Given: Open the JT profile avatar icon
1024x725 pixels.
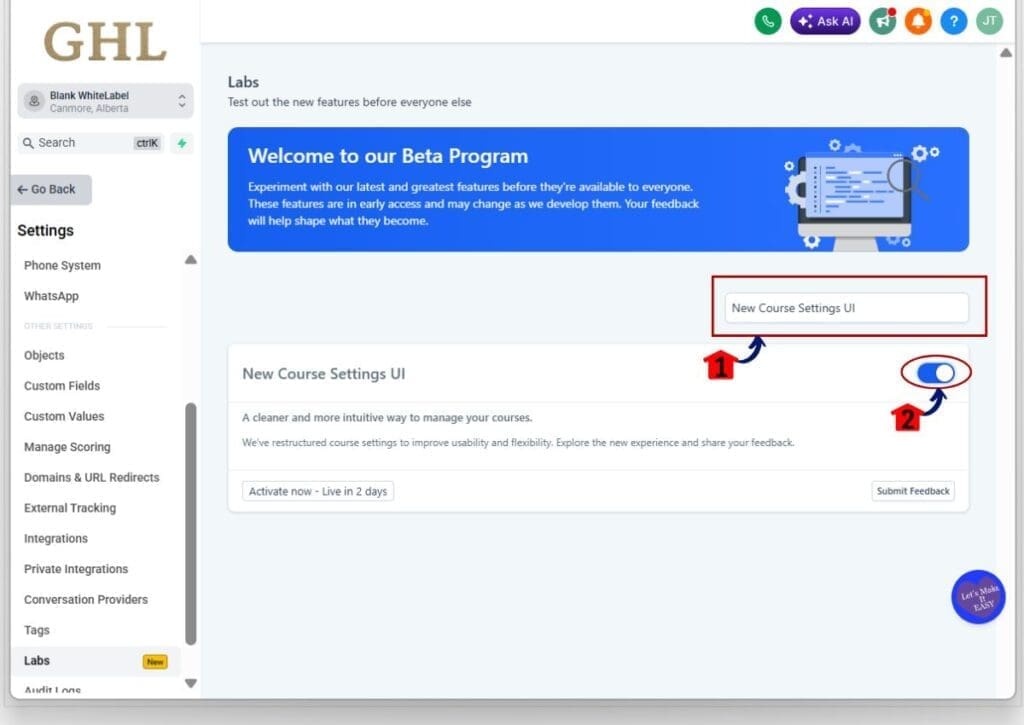Looking at the screenshot, I should point(988,20).
